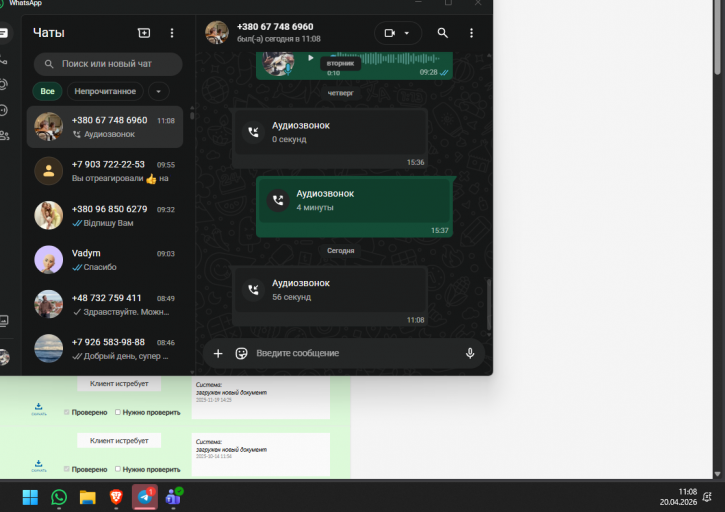Viewport: 725px width, 512px height.
Task: Click the 0 секунд call icon
Action: click(x=253, y=132)
